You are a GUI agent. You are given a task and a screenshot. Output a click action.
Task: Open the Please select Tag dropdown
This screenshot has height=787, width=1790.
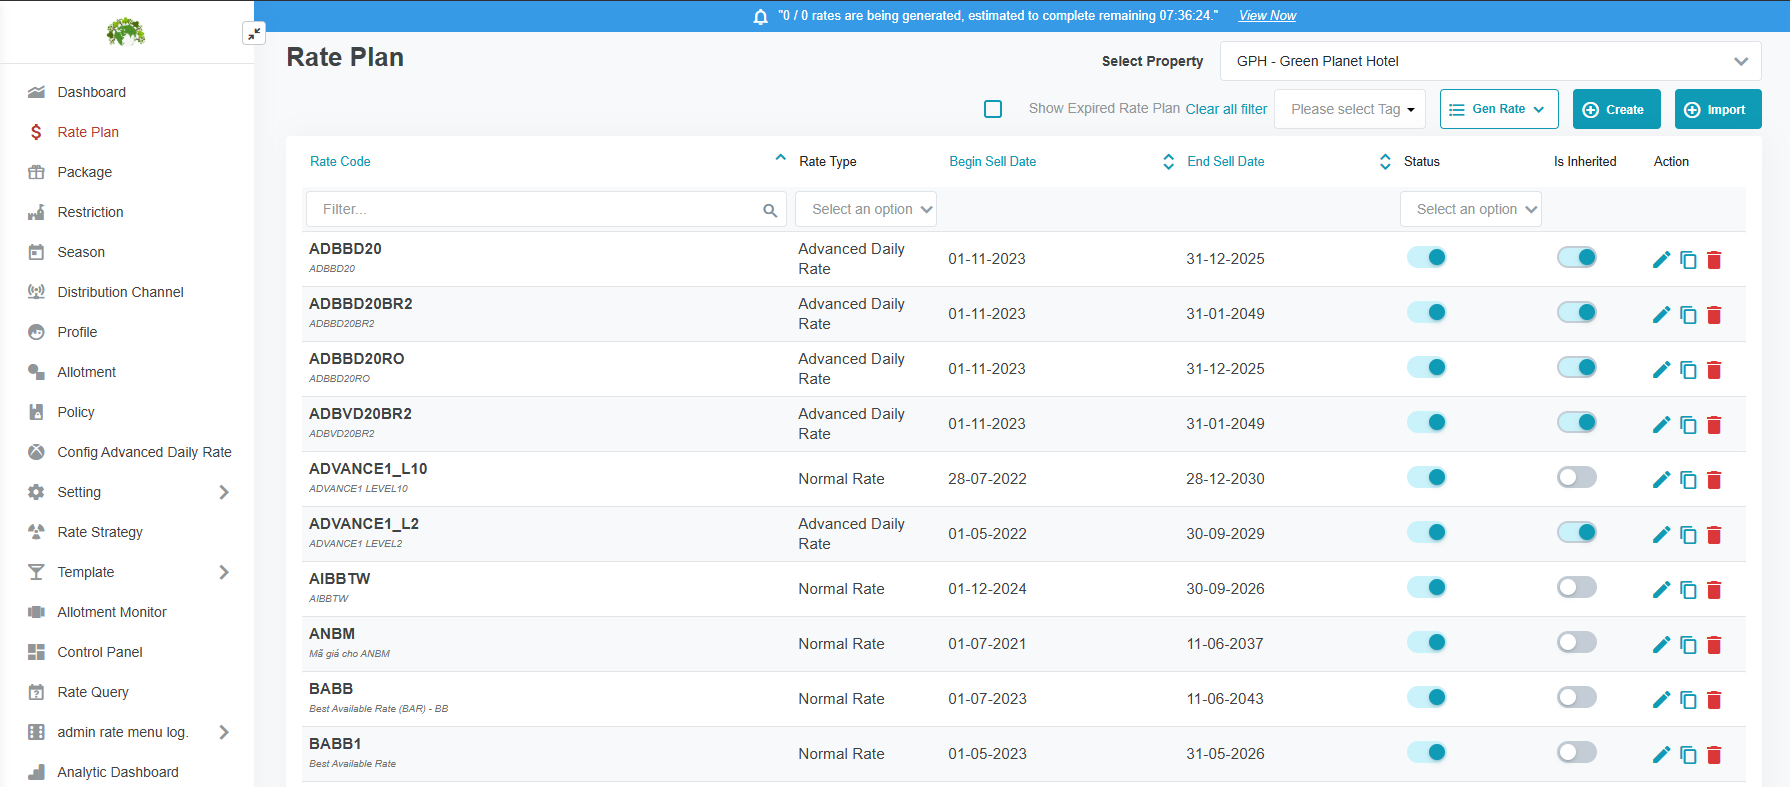point(1352,109)
